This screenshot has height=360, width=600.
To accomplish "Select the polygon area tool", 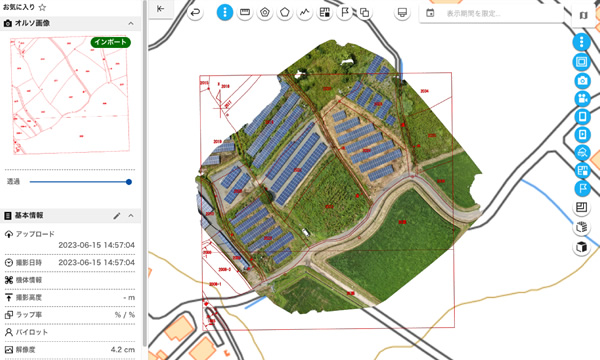I will [284, 13].
